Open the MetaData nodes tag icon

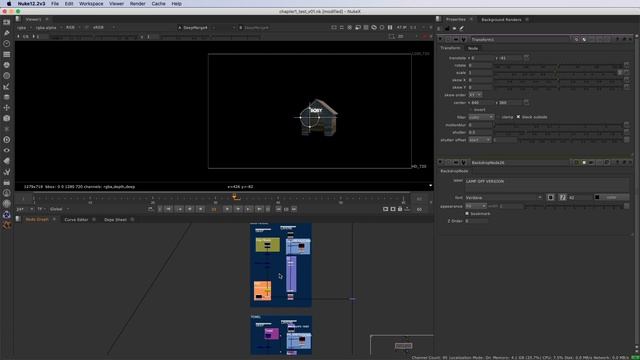[x=7, y=161]
